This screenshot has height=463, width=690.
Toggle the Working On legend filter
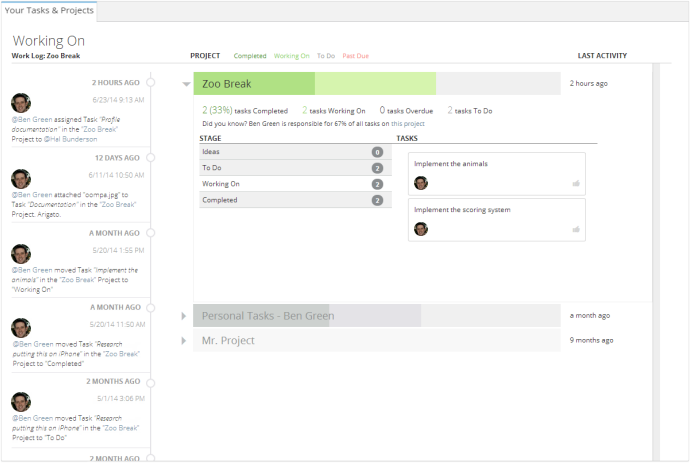tap(291, 56)
